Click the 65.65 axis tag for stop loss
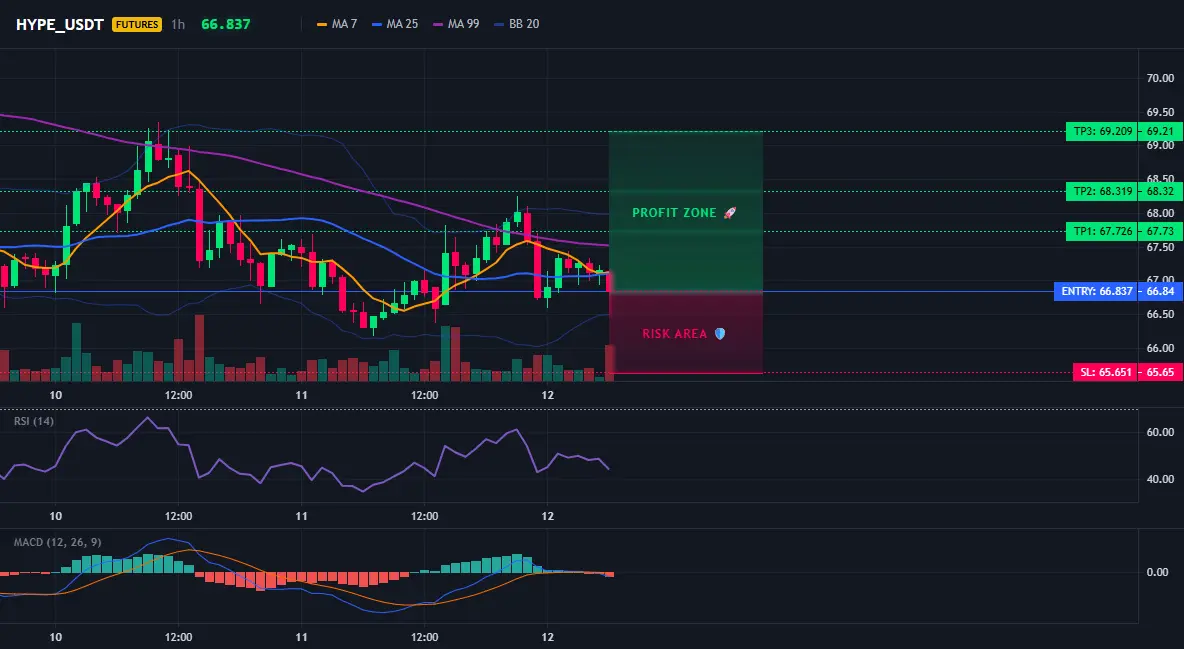Image resolution: width=1184 pixels, height=649 pixels. click(1160, 372)
